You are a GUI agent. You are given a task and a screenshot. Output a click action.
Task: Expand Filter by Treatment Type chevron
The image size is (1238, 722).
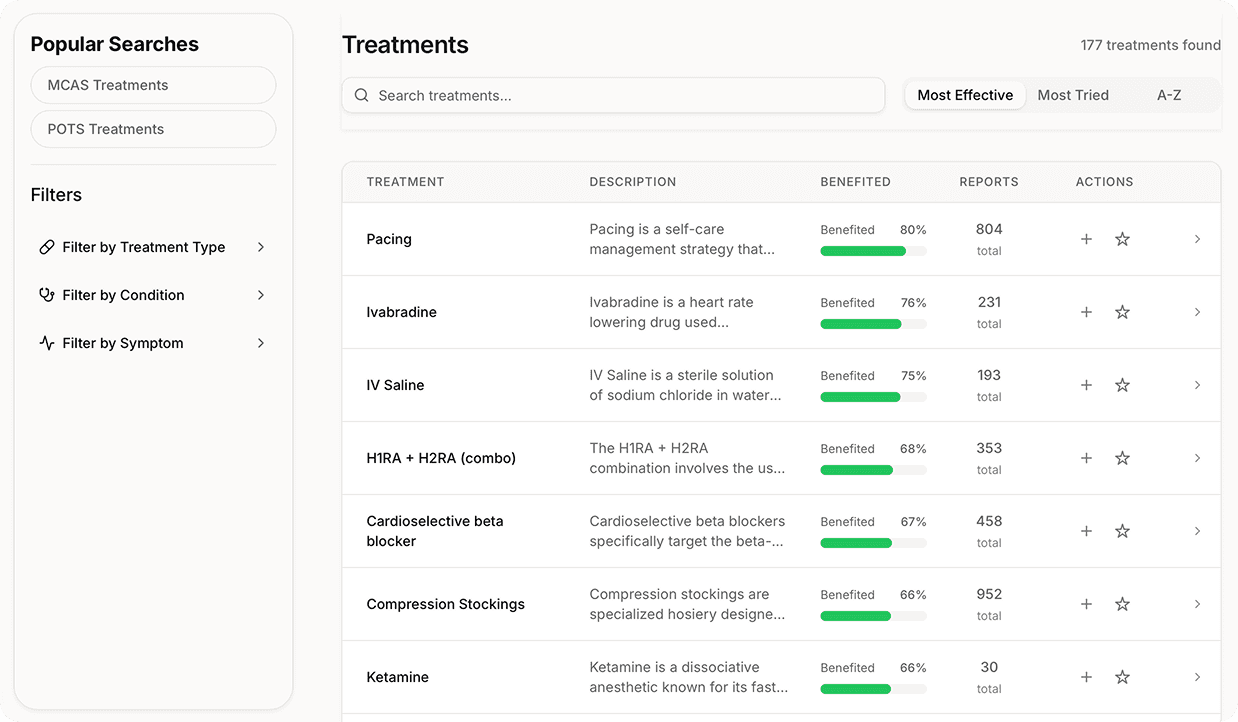click(260, 247)
